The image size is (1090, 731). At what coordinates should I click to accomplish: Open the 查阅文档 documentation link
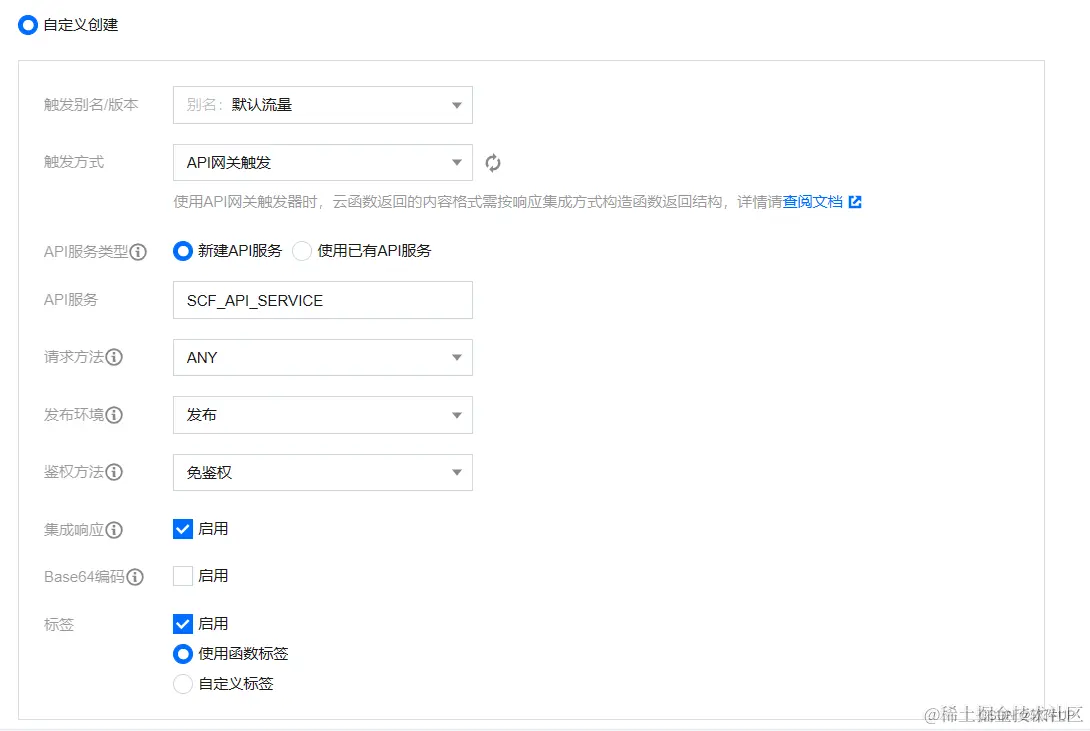pos(812,202)
